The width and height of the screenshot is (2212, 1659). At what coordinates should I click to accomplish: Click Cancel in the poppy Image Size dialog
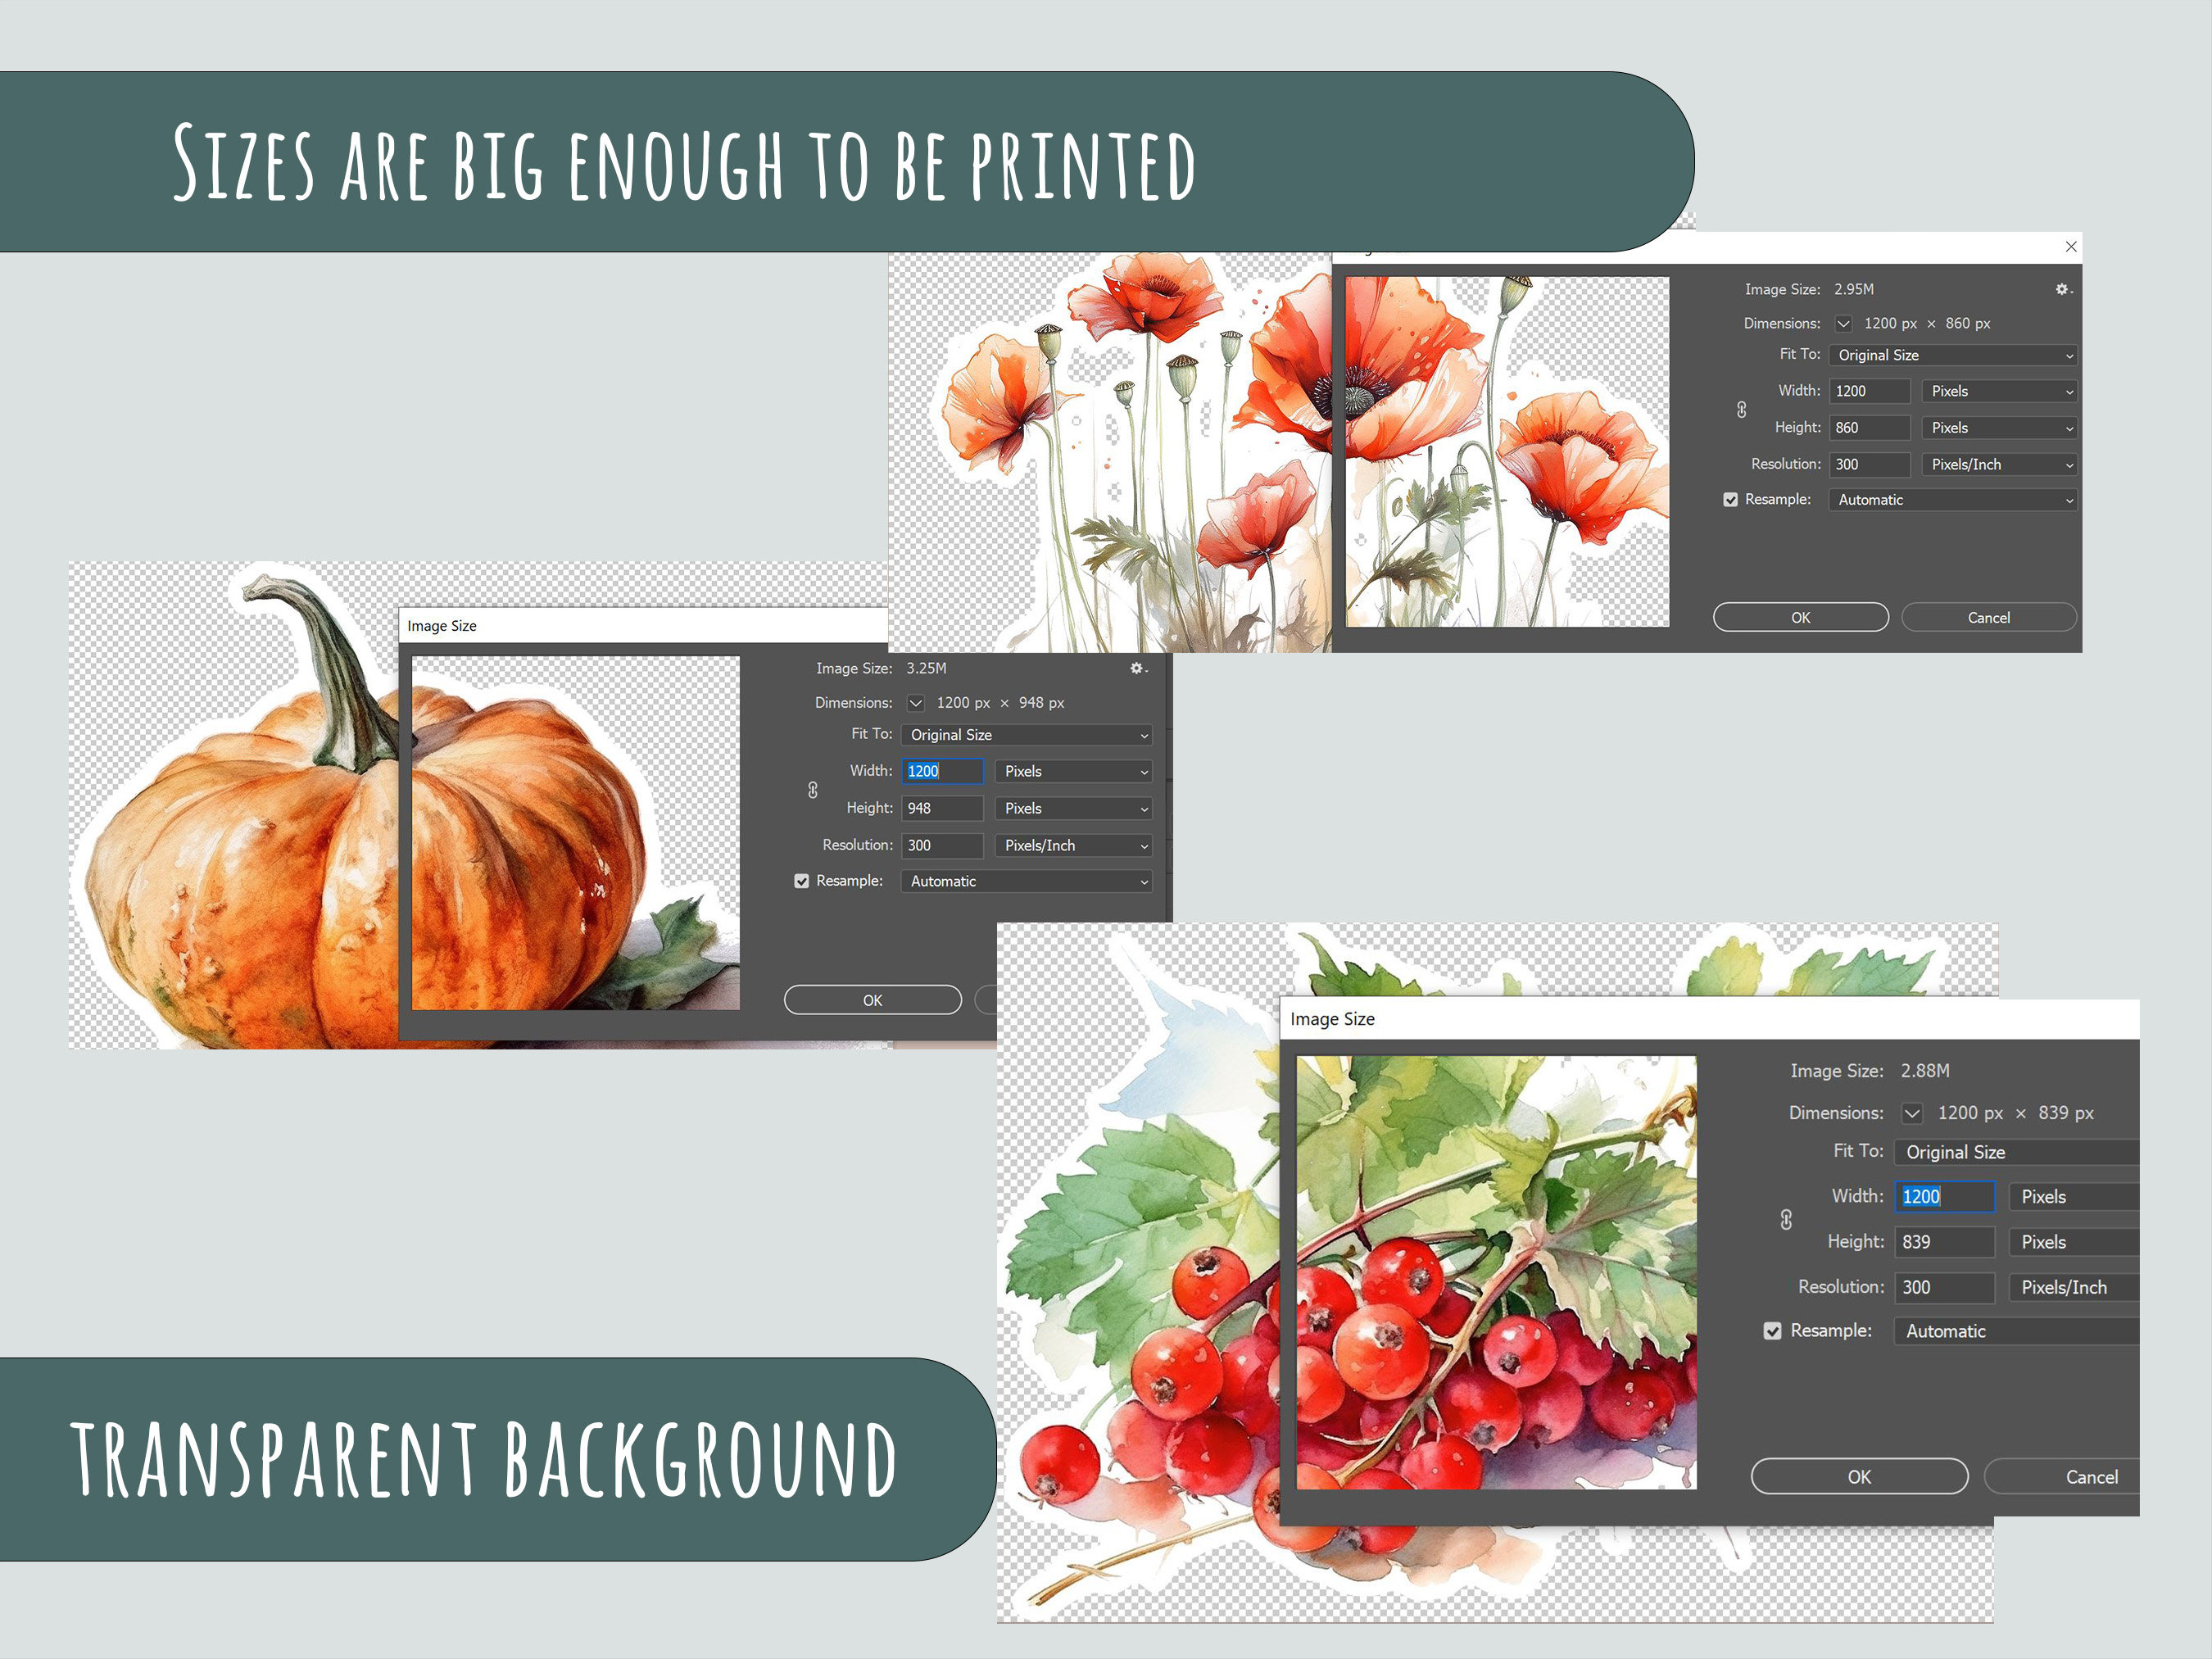coord(1988,617)
